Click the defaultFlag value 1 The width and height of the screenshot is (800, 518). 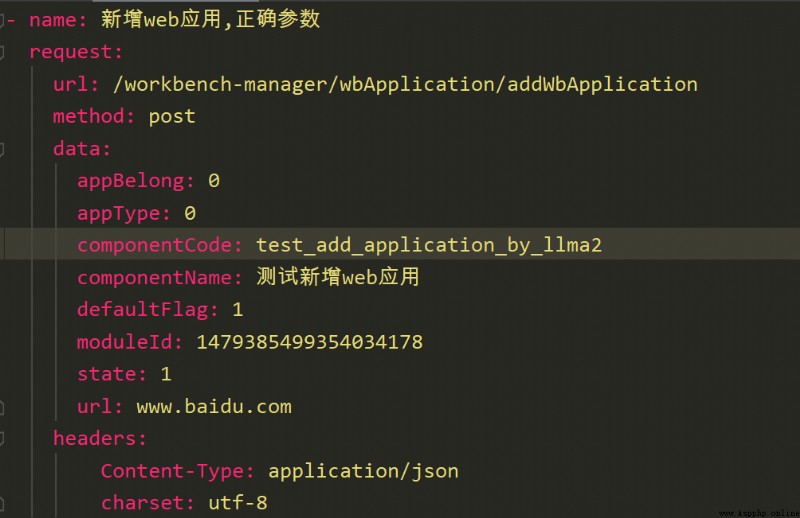[x=237, y=310]
